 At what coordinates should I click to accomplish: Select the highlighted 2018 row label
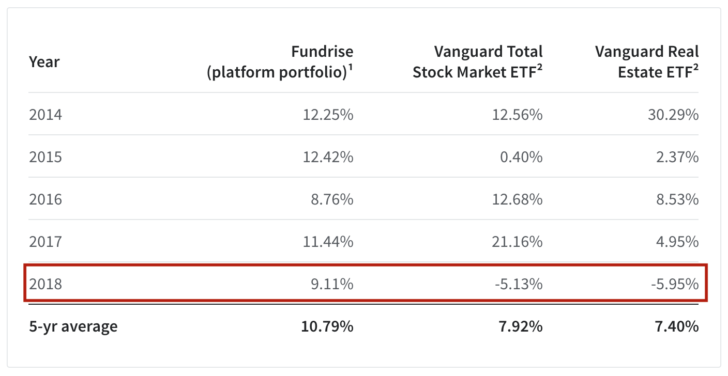point(45,284)
